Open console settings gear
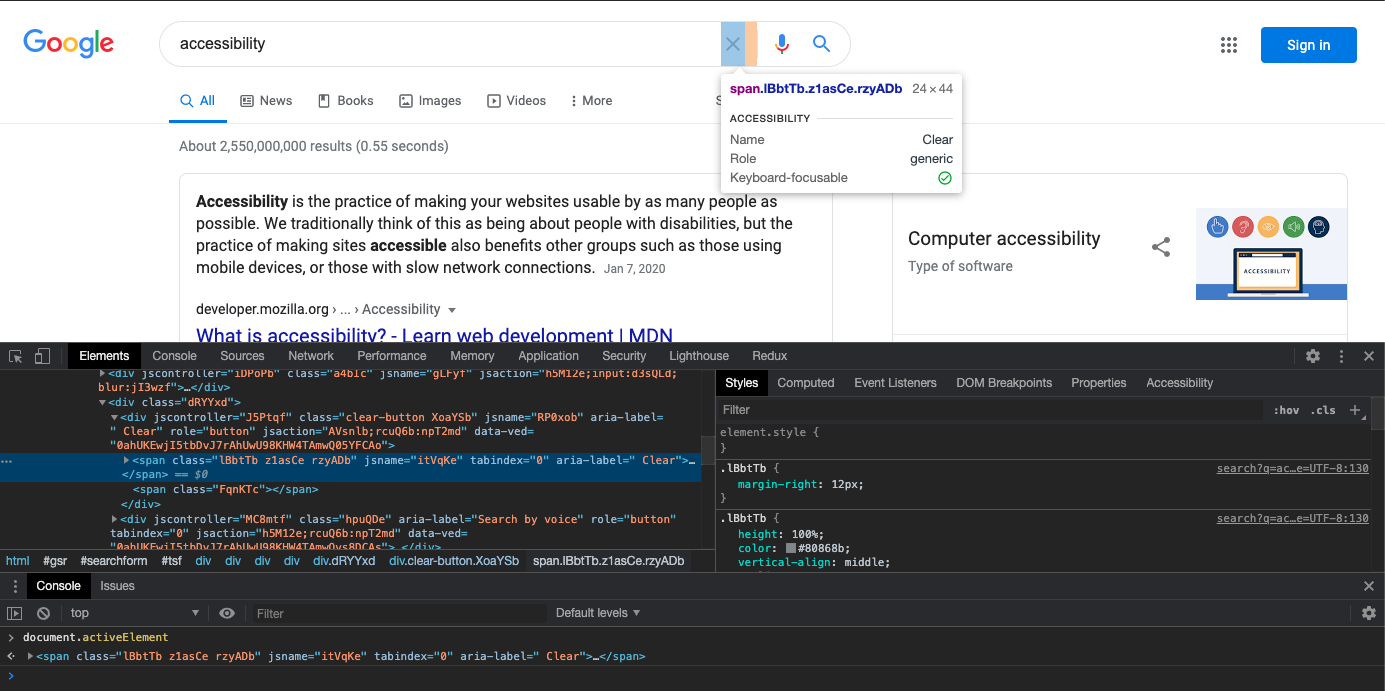Image resolution: width=1385 pixels, height=691 pixels. (1369, 613)
